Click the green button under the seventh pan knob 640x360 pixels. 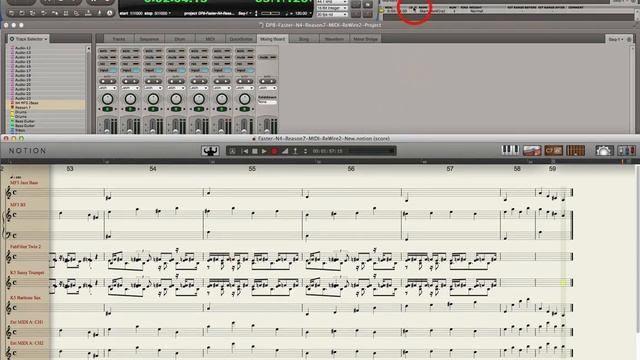click(x=244, y=109)
